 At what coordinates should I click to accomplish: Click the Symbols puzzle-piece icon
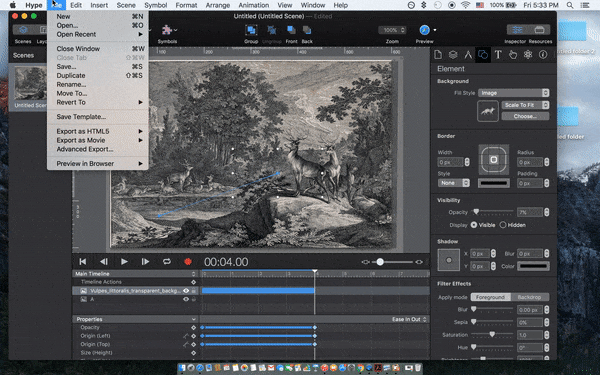[x=166, y=30]
